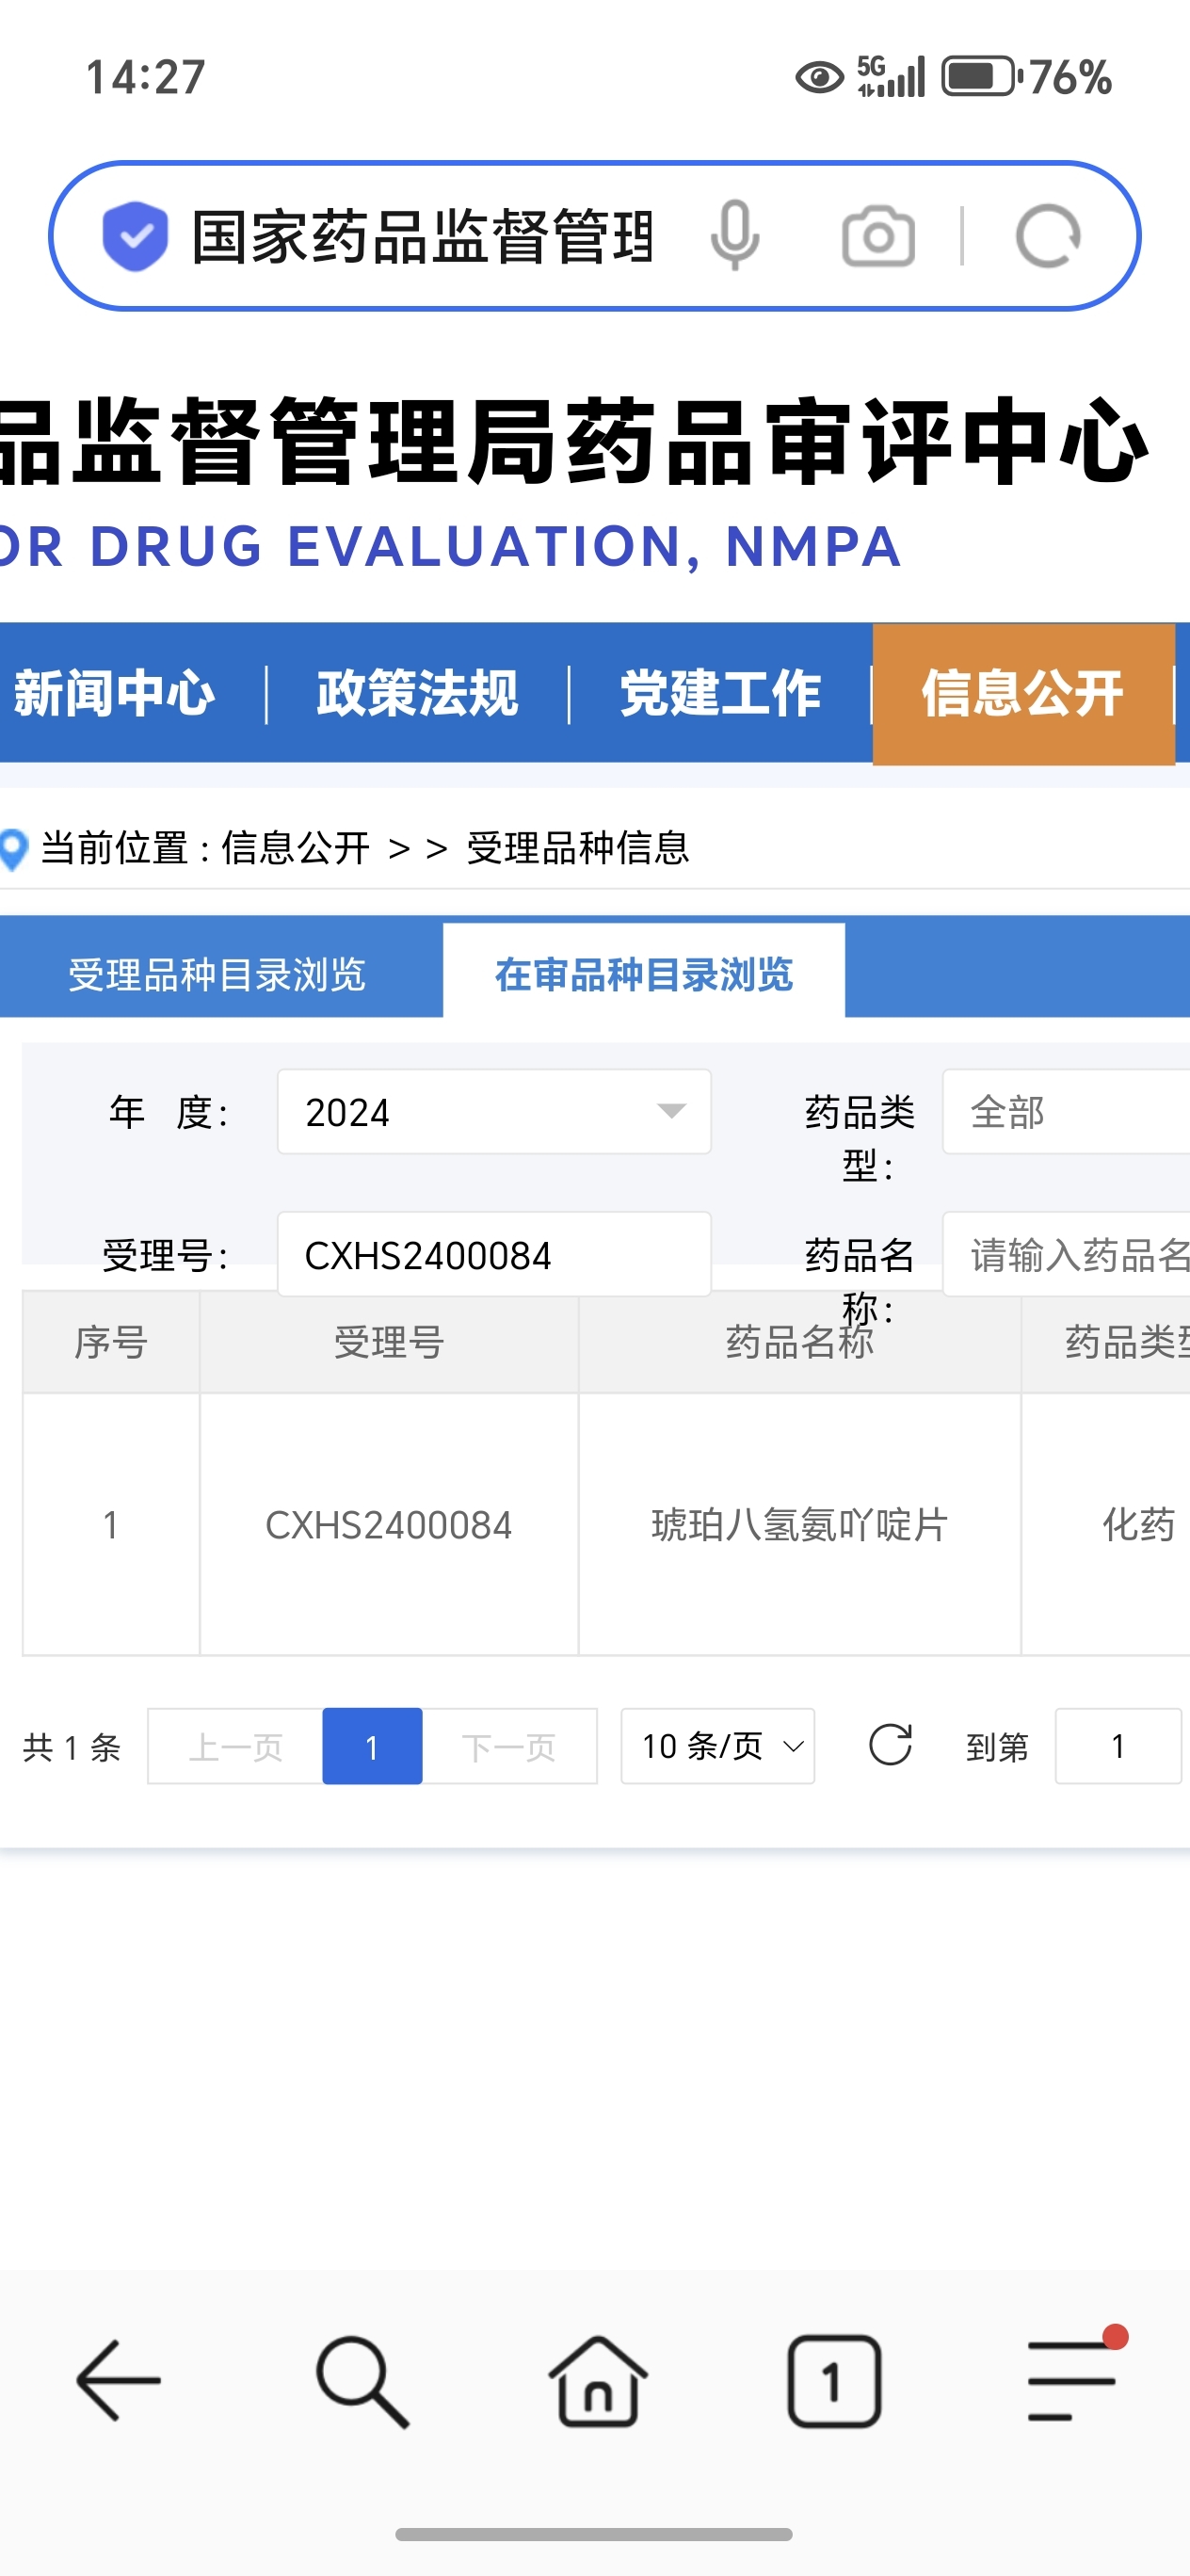Open the browser search magnifier icon
The width and height of the screenshot is (1190, 2576).
tap(362, 2382)
